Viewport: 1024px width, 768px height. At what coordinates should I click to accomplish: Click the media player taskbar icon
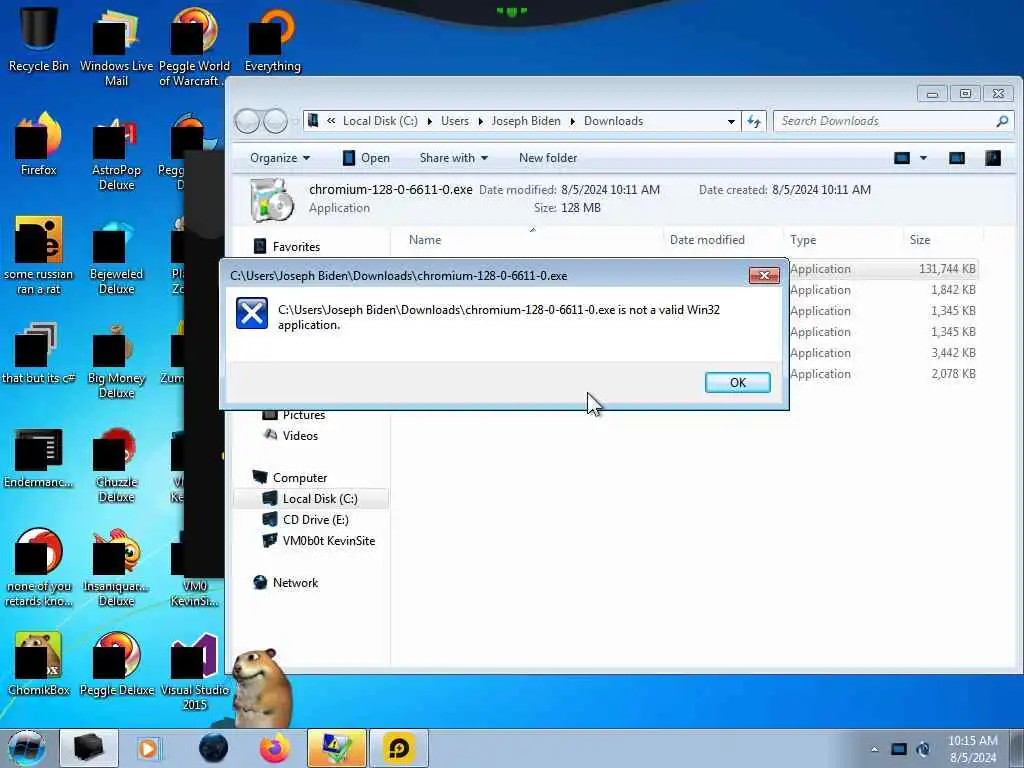coord(148,748)
